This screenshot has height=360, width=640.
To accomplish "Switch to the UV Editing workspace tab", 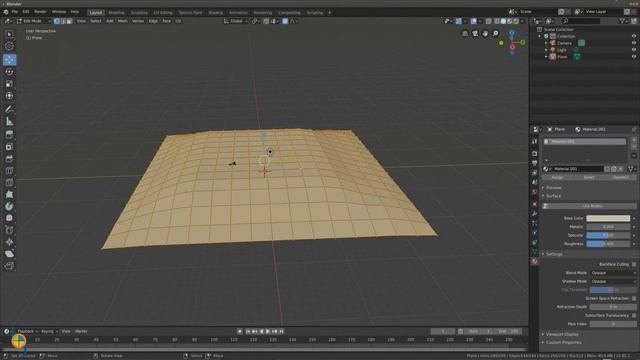I will [x=163, y=13].
